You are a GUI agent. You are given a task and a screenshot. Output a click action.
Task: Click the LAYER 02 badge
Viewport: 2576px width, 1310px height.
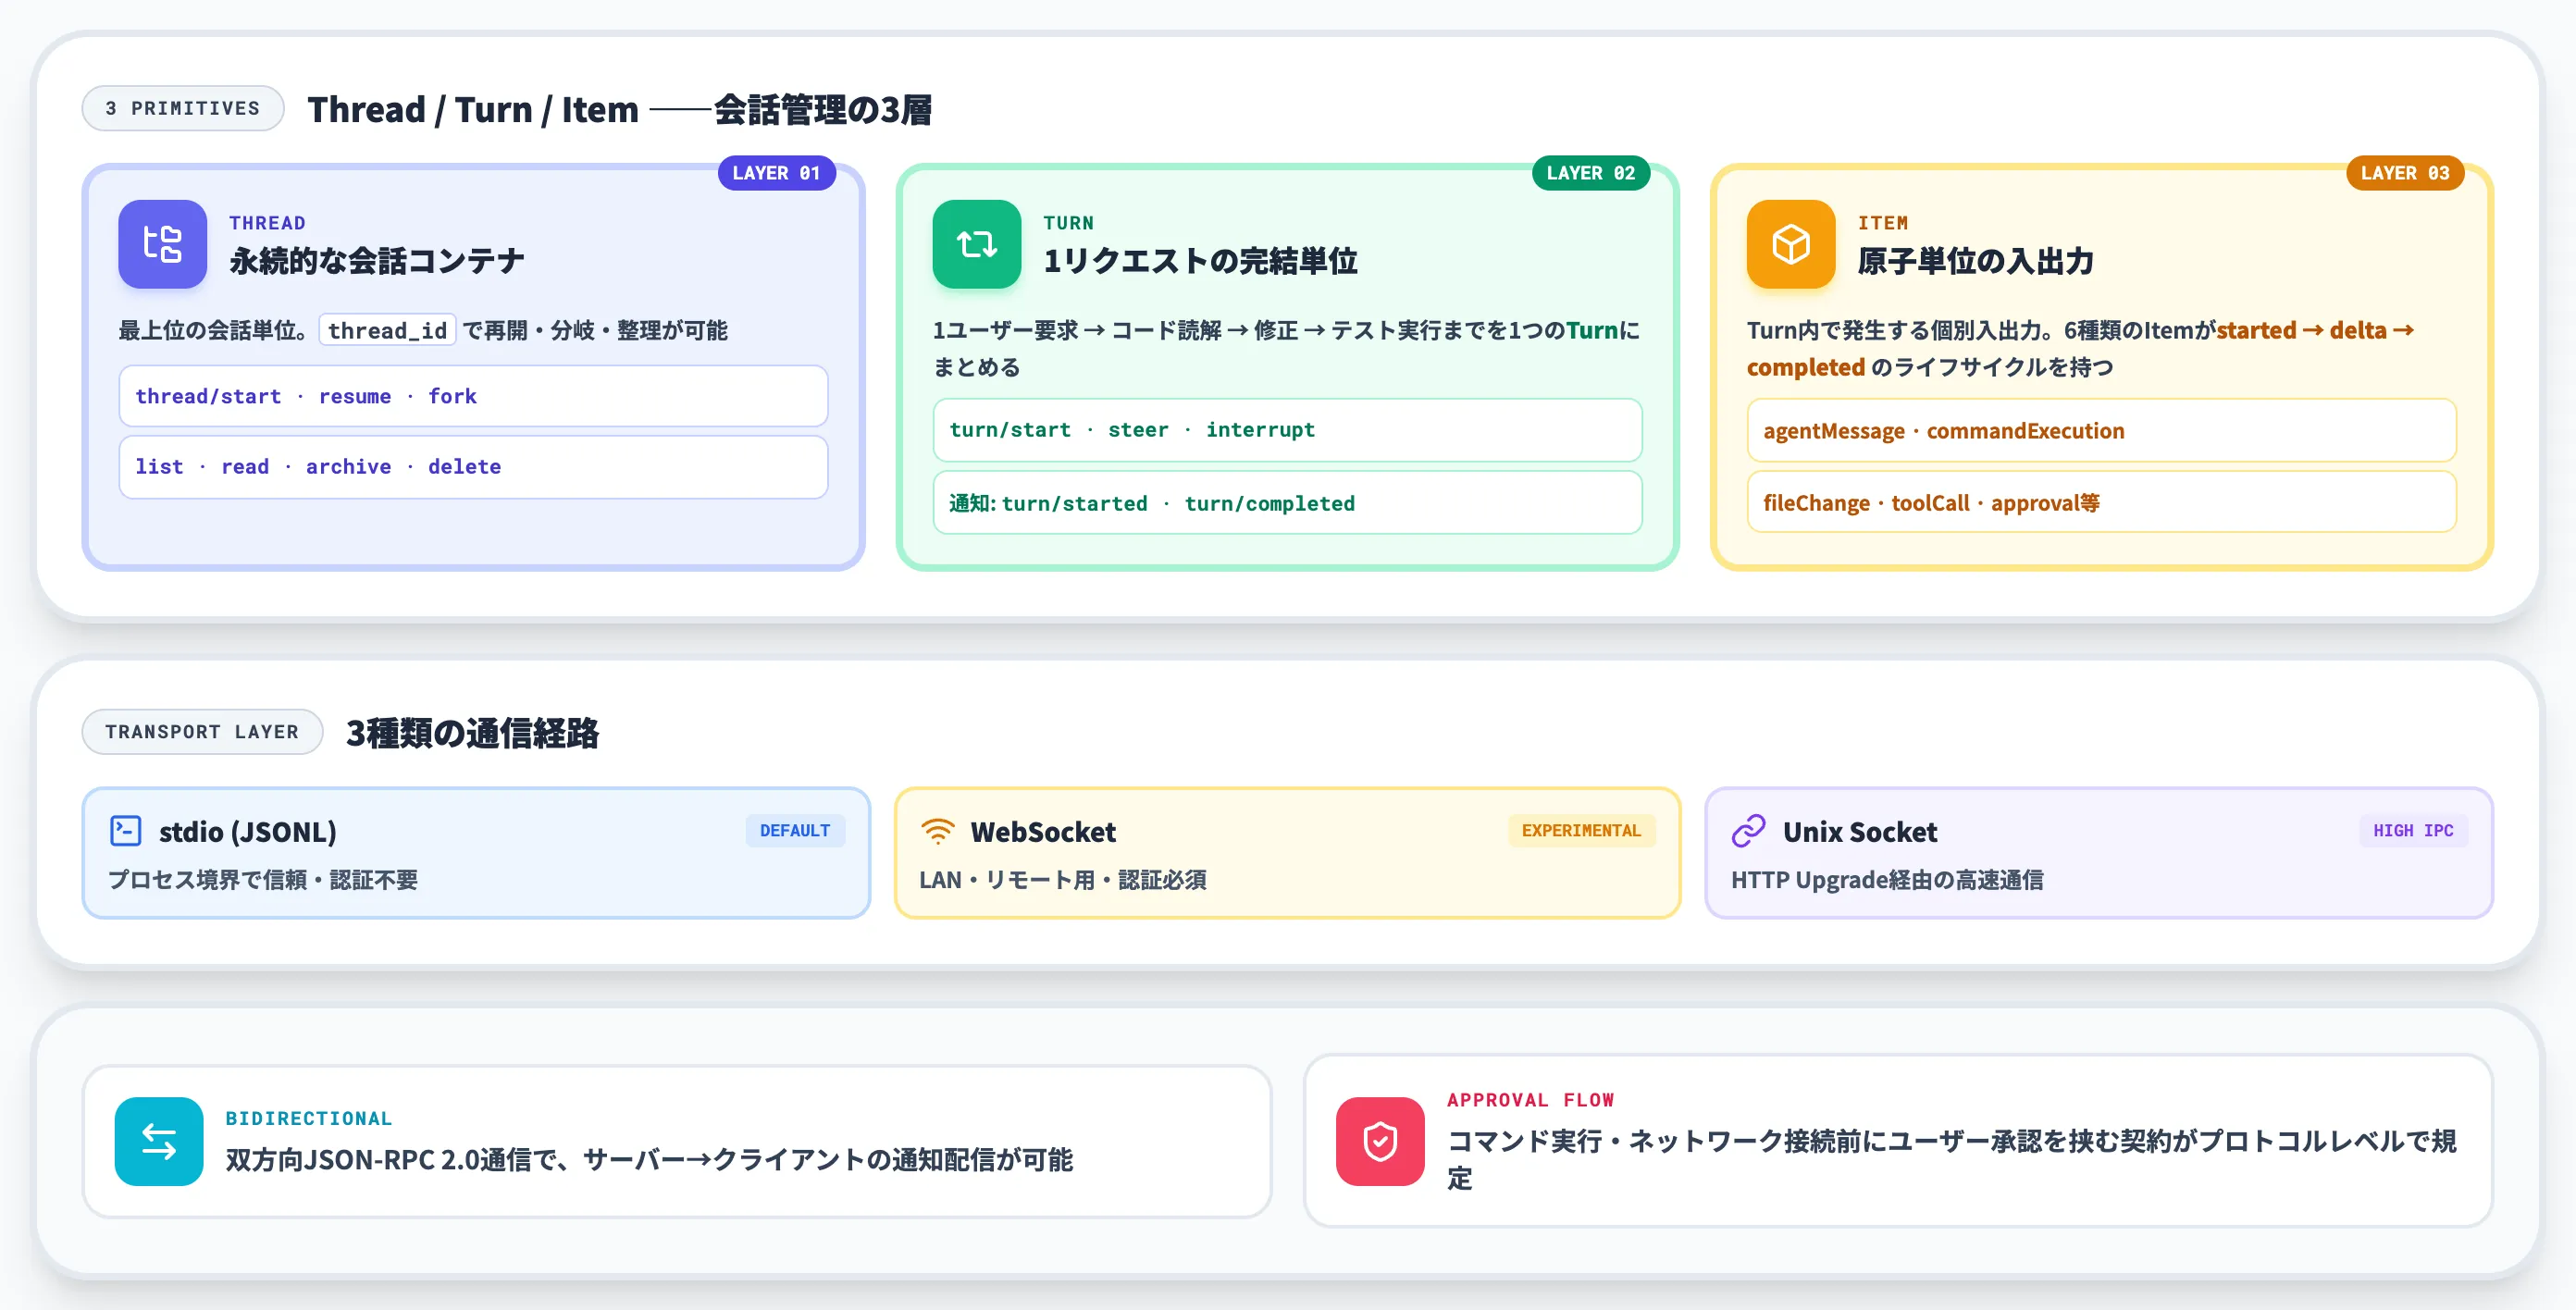1590,173
